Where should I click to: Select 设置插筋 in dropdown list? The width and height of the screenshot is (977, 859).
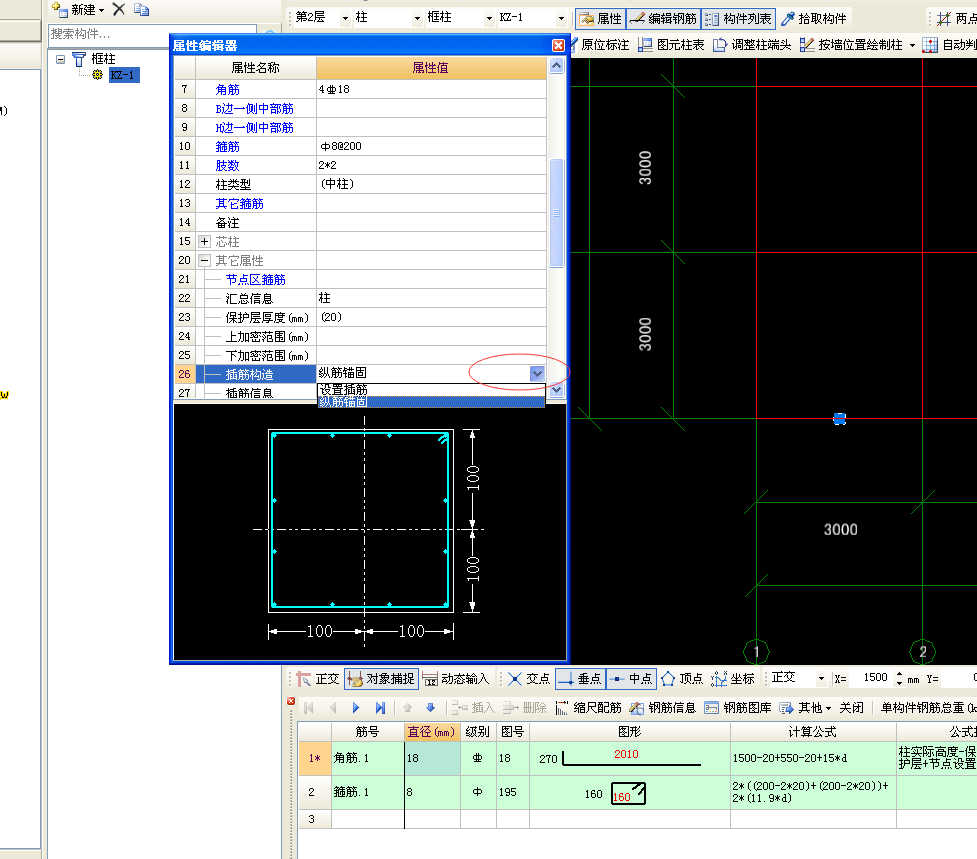pos(431,389)
